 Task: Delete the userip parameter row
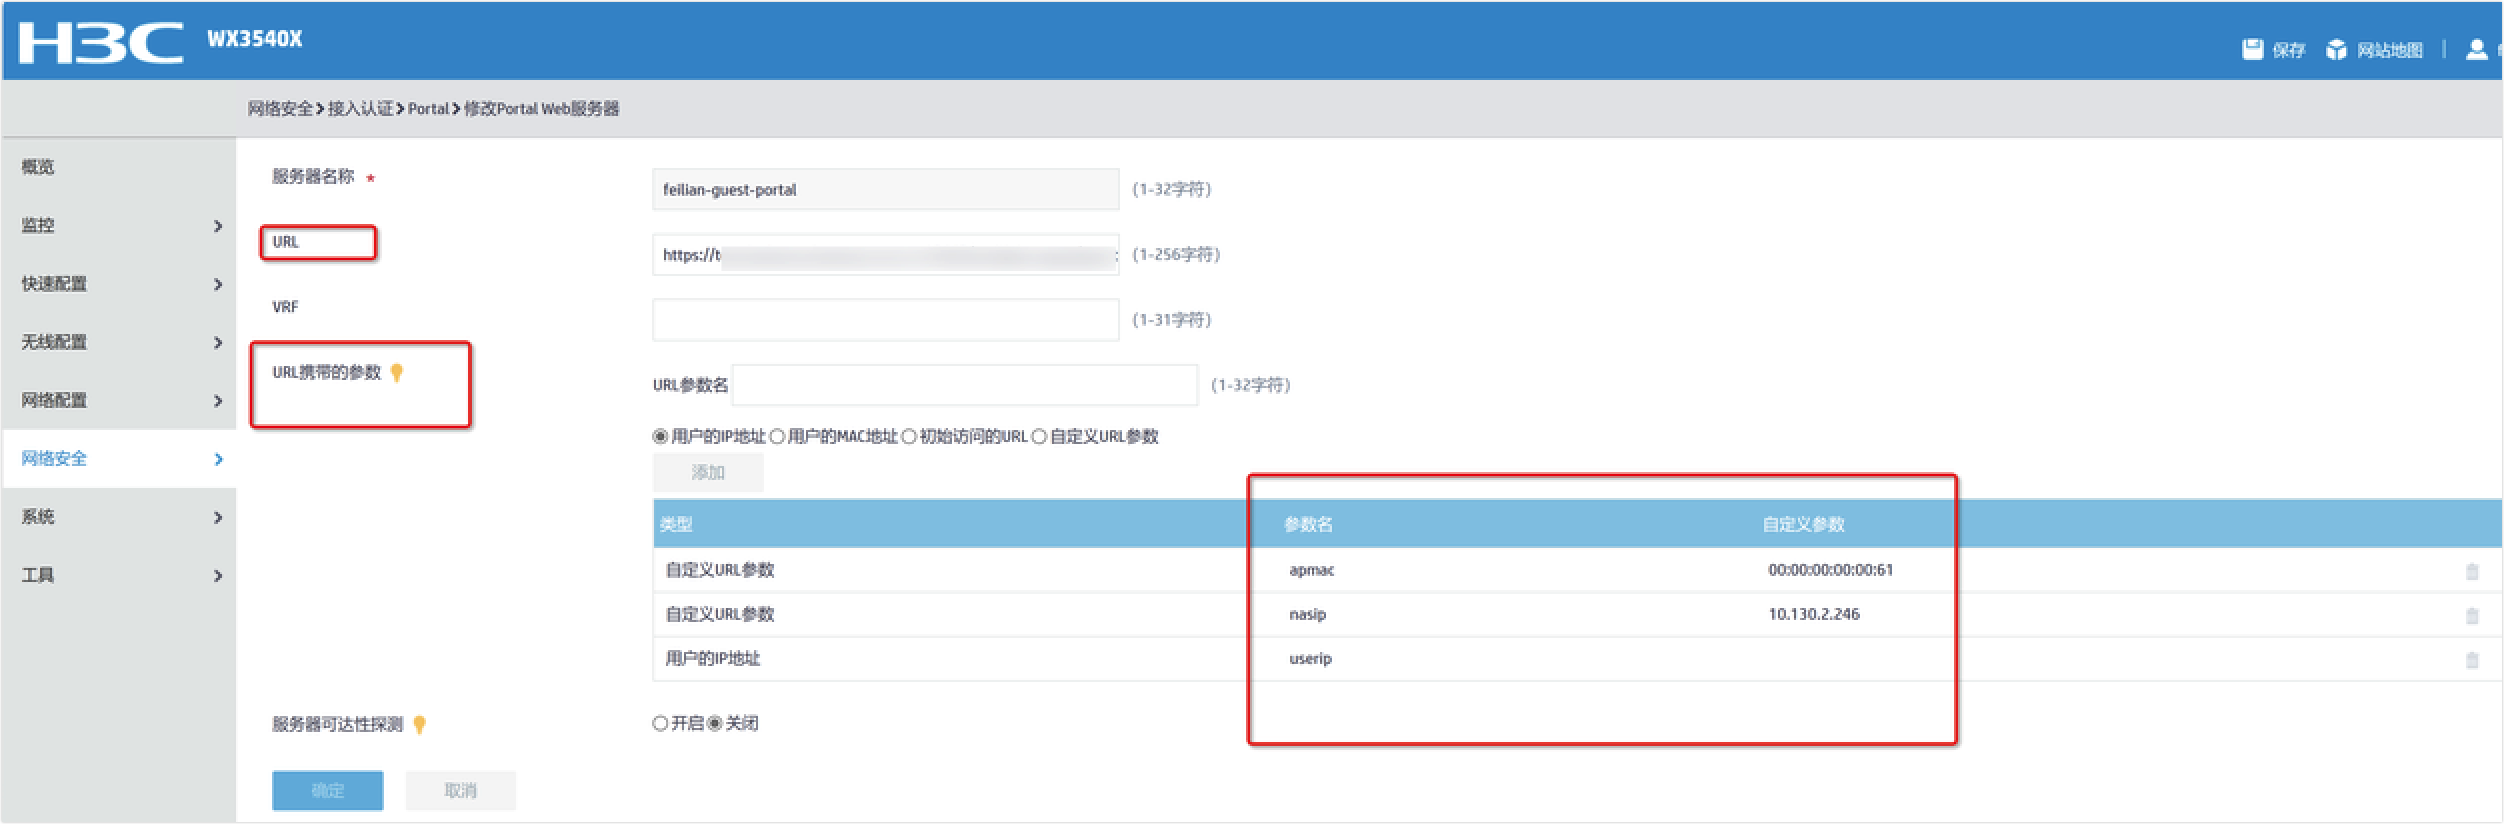tap(2472, 660)
